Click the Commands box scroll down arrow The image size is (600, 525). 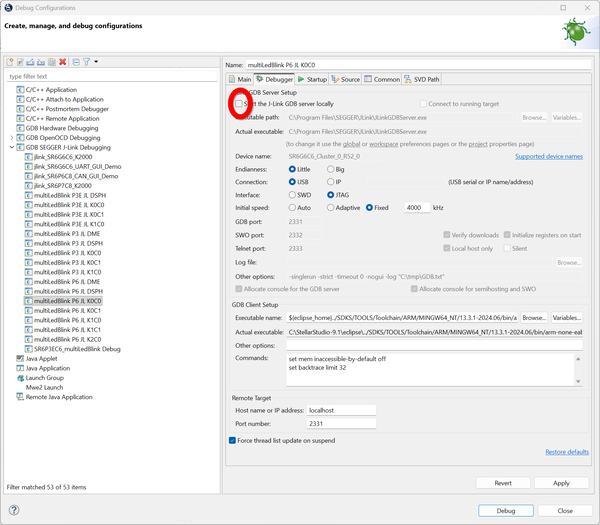(x=578, y=382)
